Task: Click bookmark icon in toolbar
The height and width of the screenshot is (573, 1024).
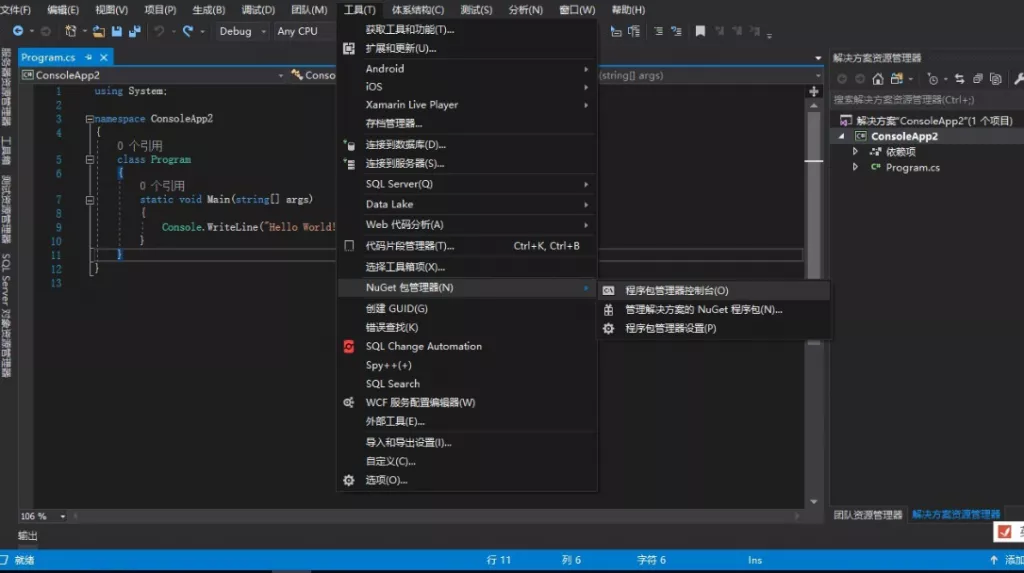Action: tap(700, 31)
